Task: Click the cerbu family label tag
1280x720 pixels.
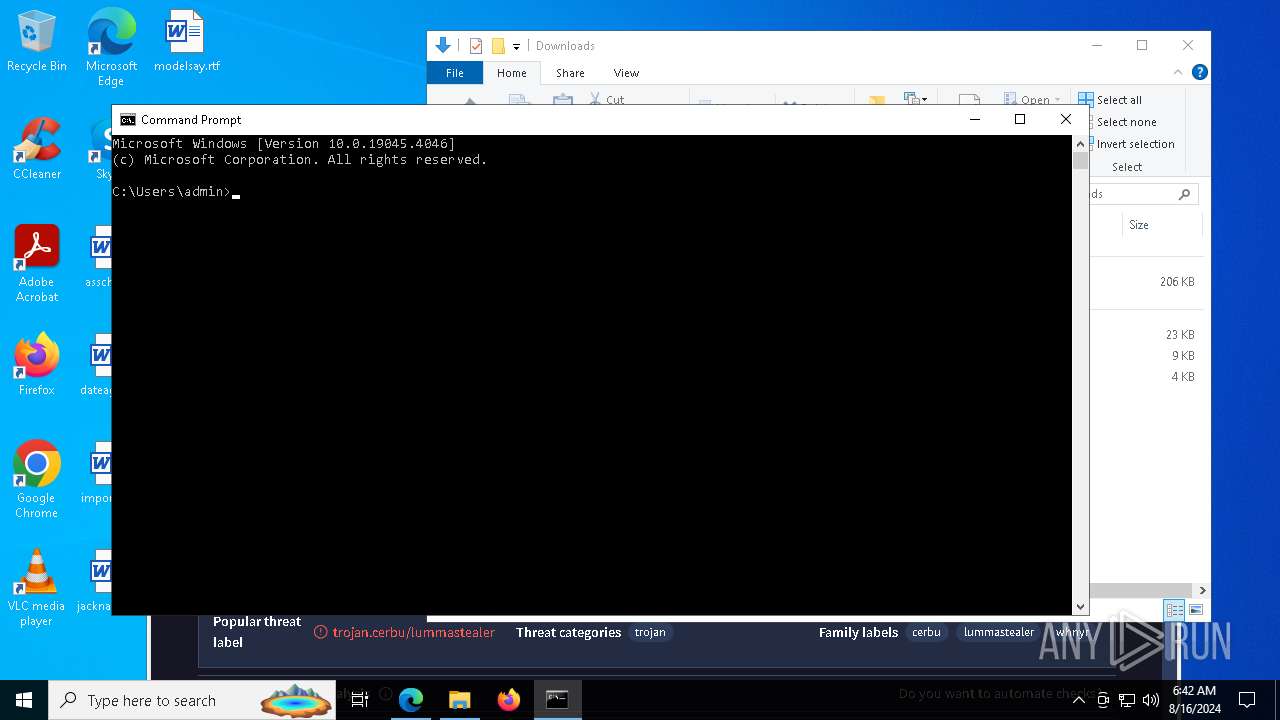Action: (x=926, y=632)
